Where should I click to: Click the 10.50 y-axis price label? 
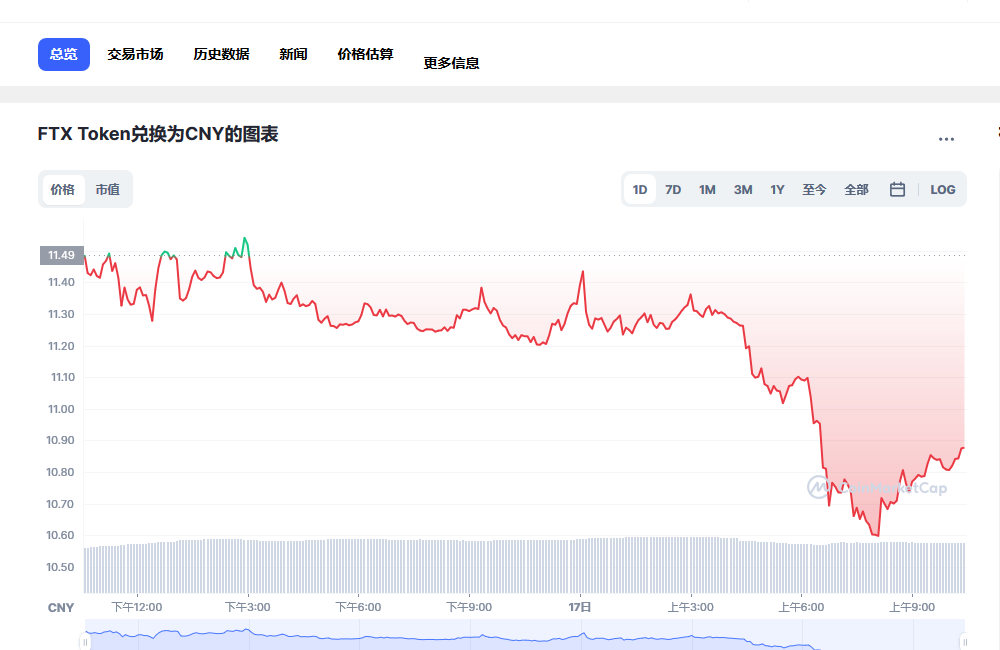pyautogui.click(x=60, y=567)
